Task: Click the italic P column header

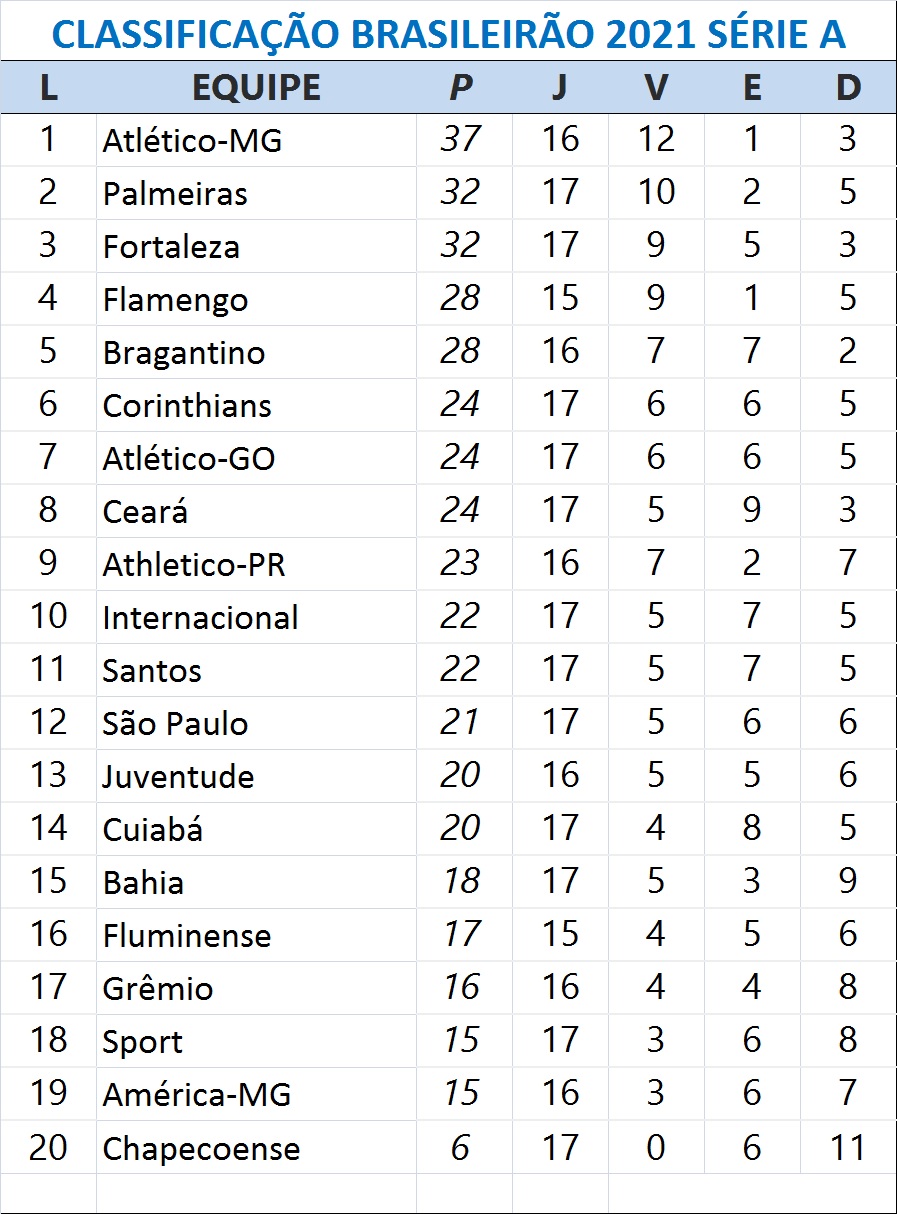Action: tap(460, 88)
